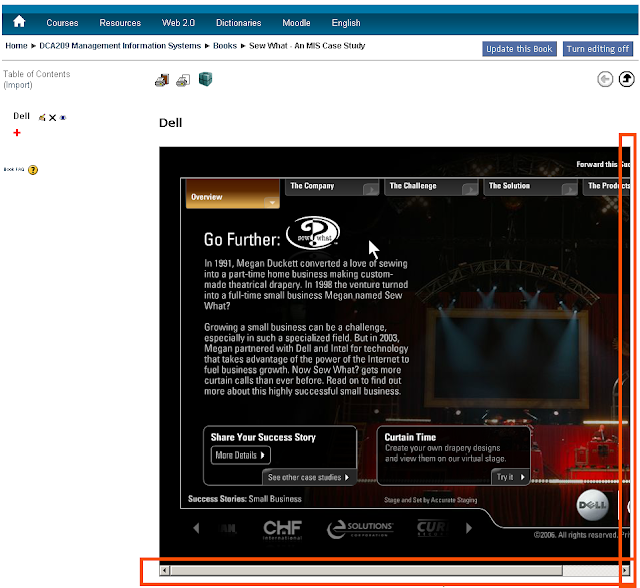Click the CHF International logo

tap(282, 529)
